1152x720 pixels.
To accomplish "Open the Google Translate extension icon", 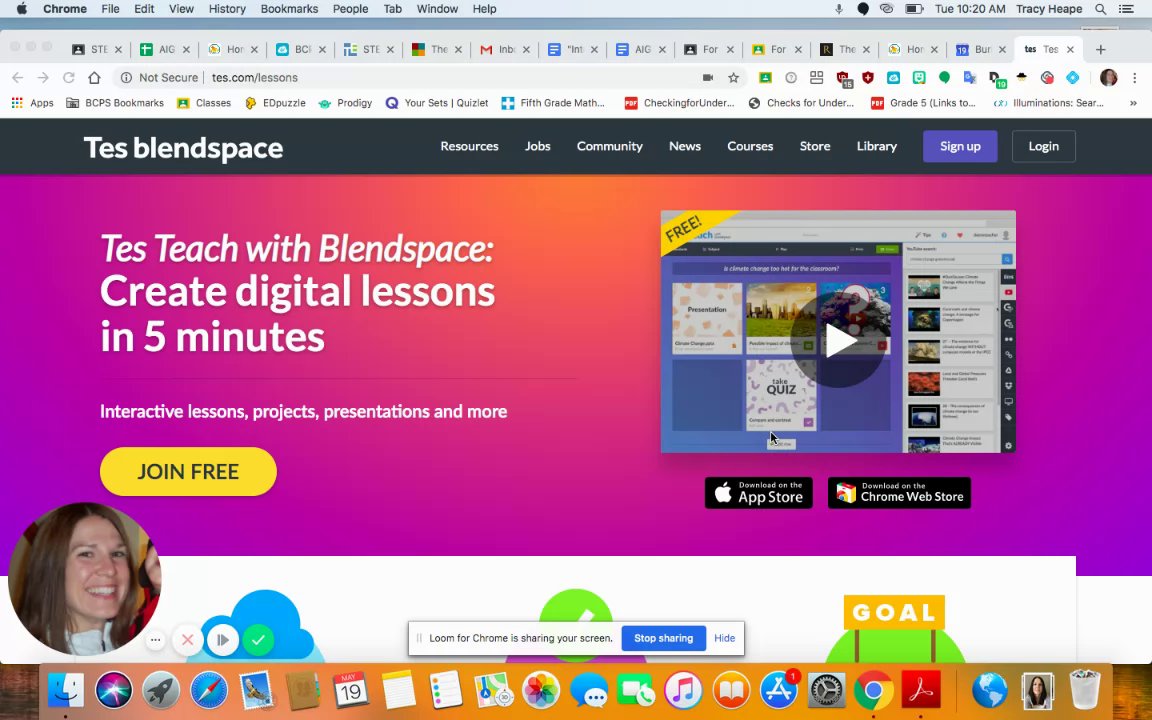I will [x=970, y=78].
